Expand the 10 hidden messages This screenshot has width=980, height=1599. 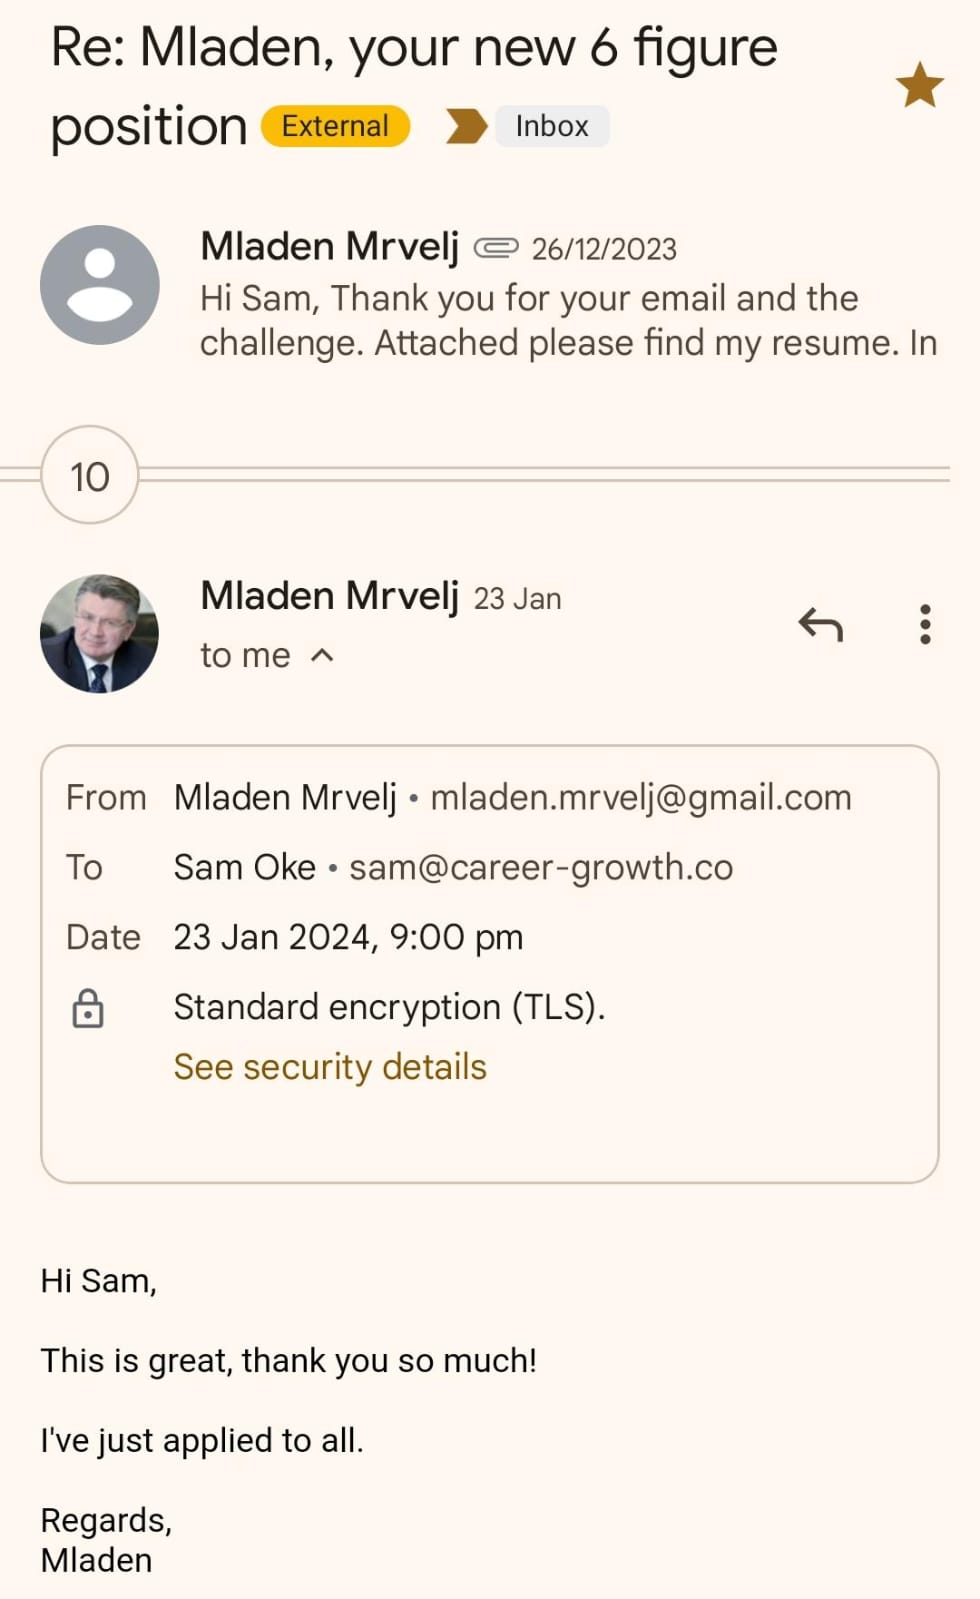pos(90,476)
